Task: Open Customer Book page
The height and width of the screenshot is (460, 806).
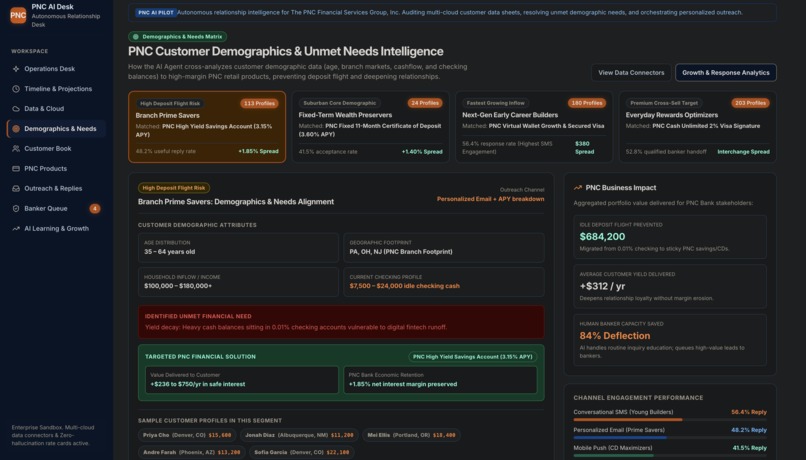Action: tap(57, 149)
